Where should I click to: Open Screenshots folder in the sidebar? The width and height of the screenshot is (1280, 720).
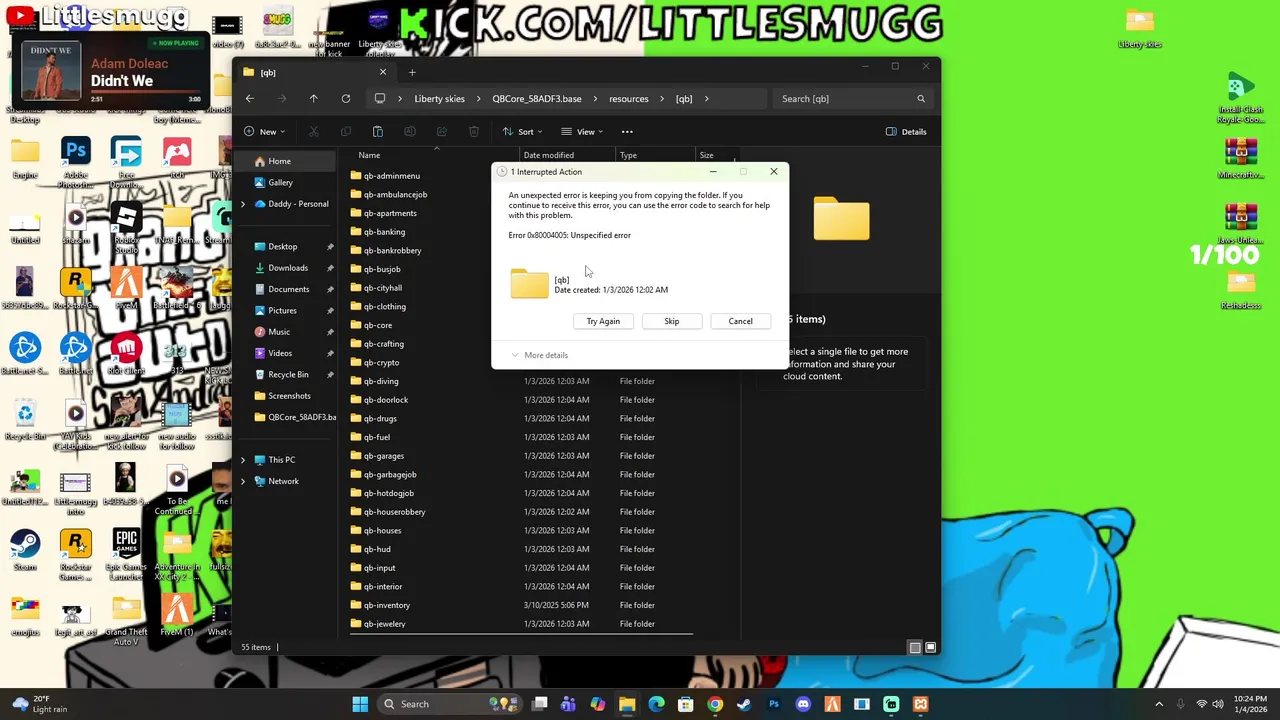point(287,396)
